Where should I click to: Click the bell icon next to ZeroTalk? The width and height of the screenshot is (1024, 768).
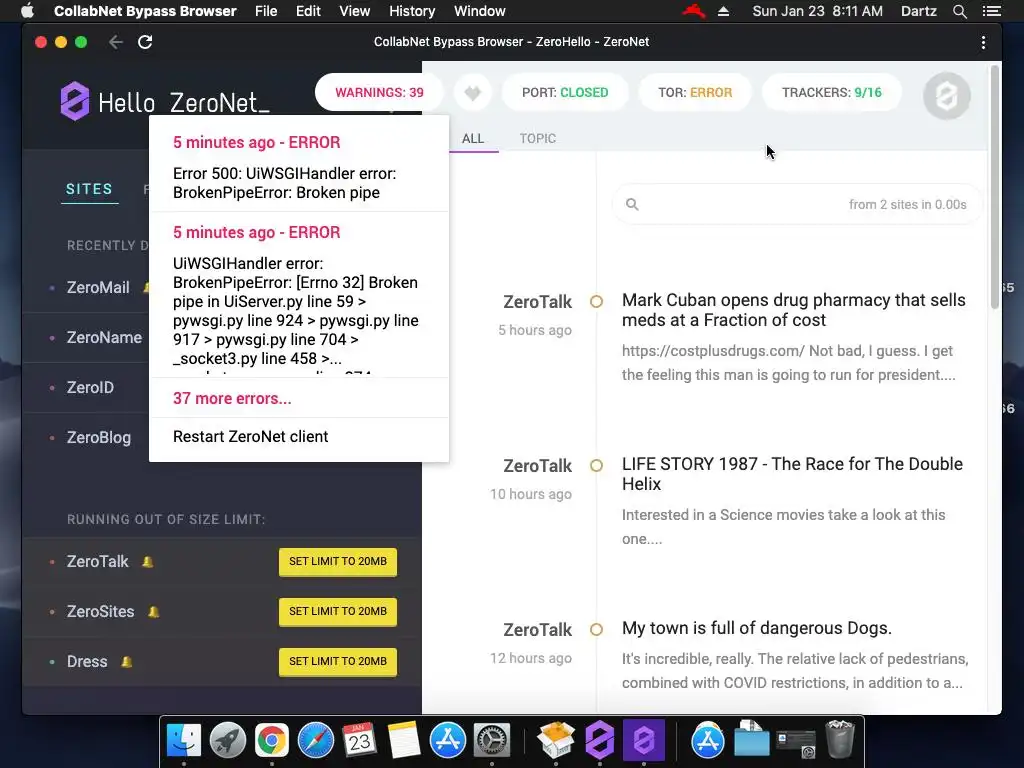148,562
